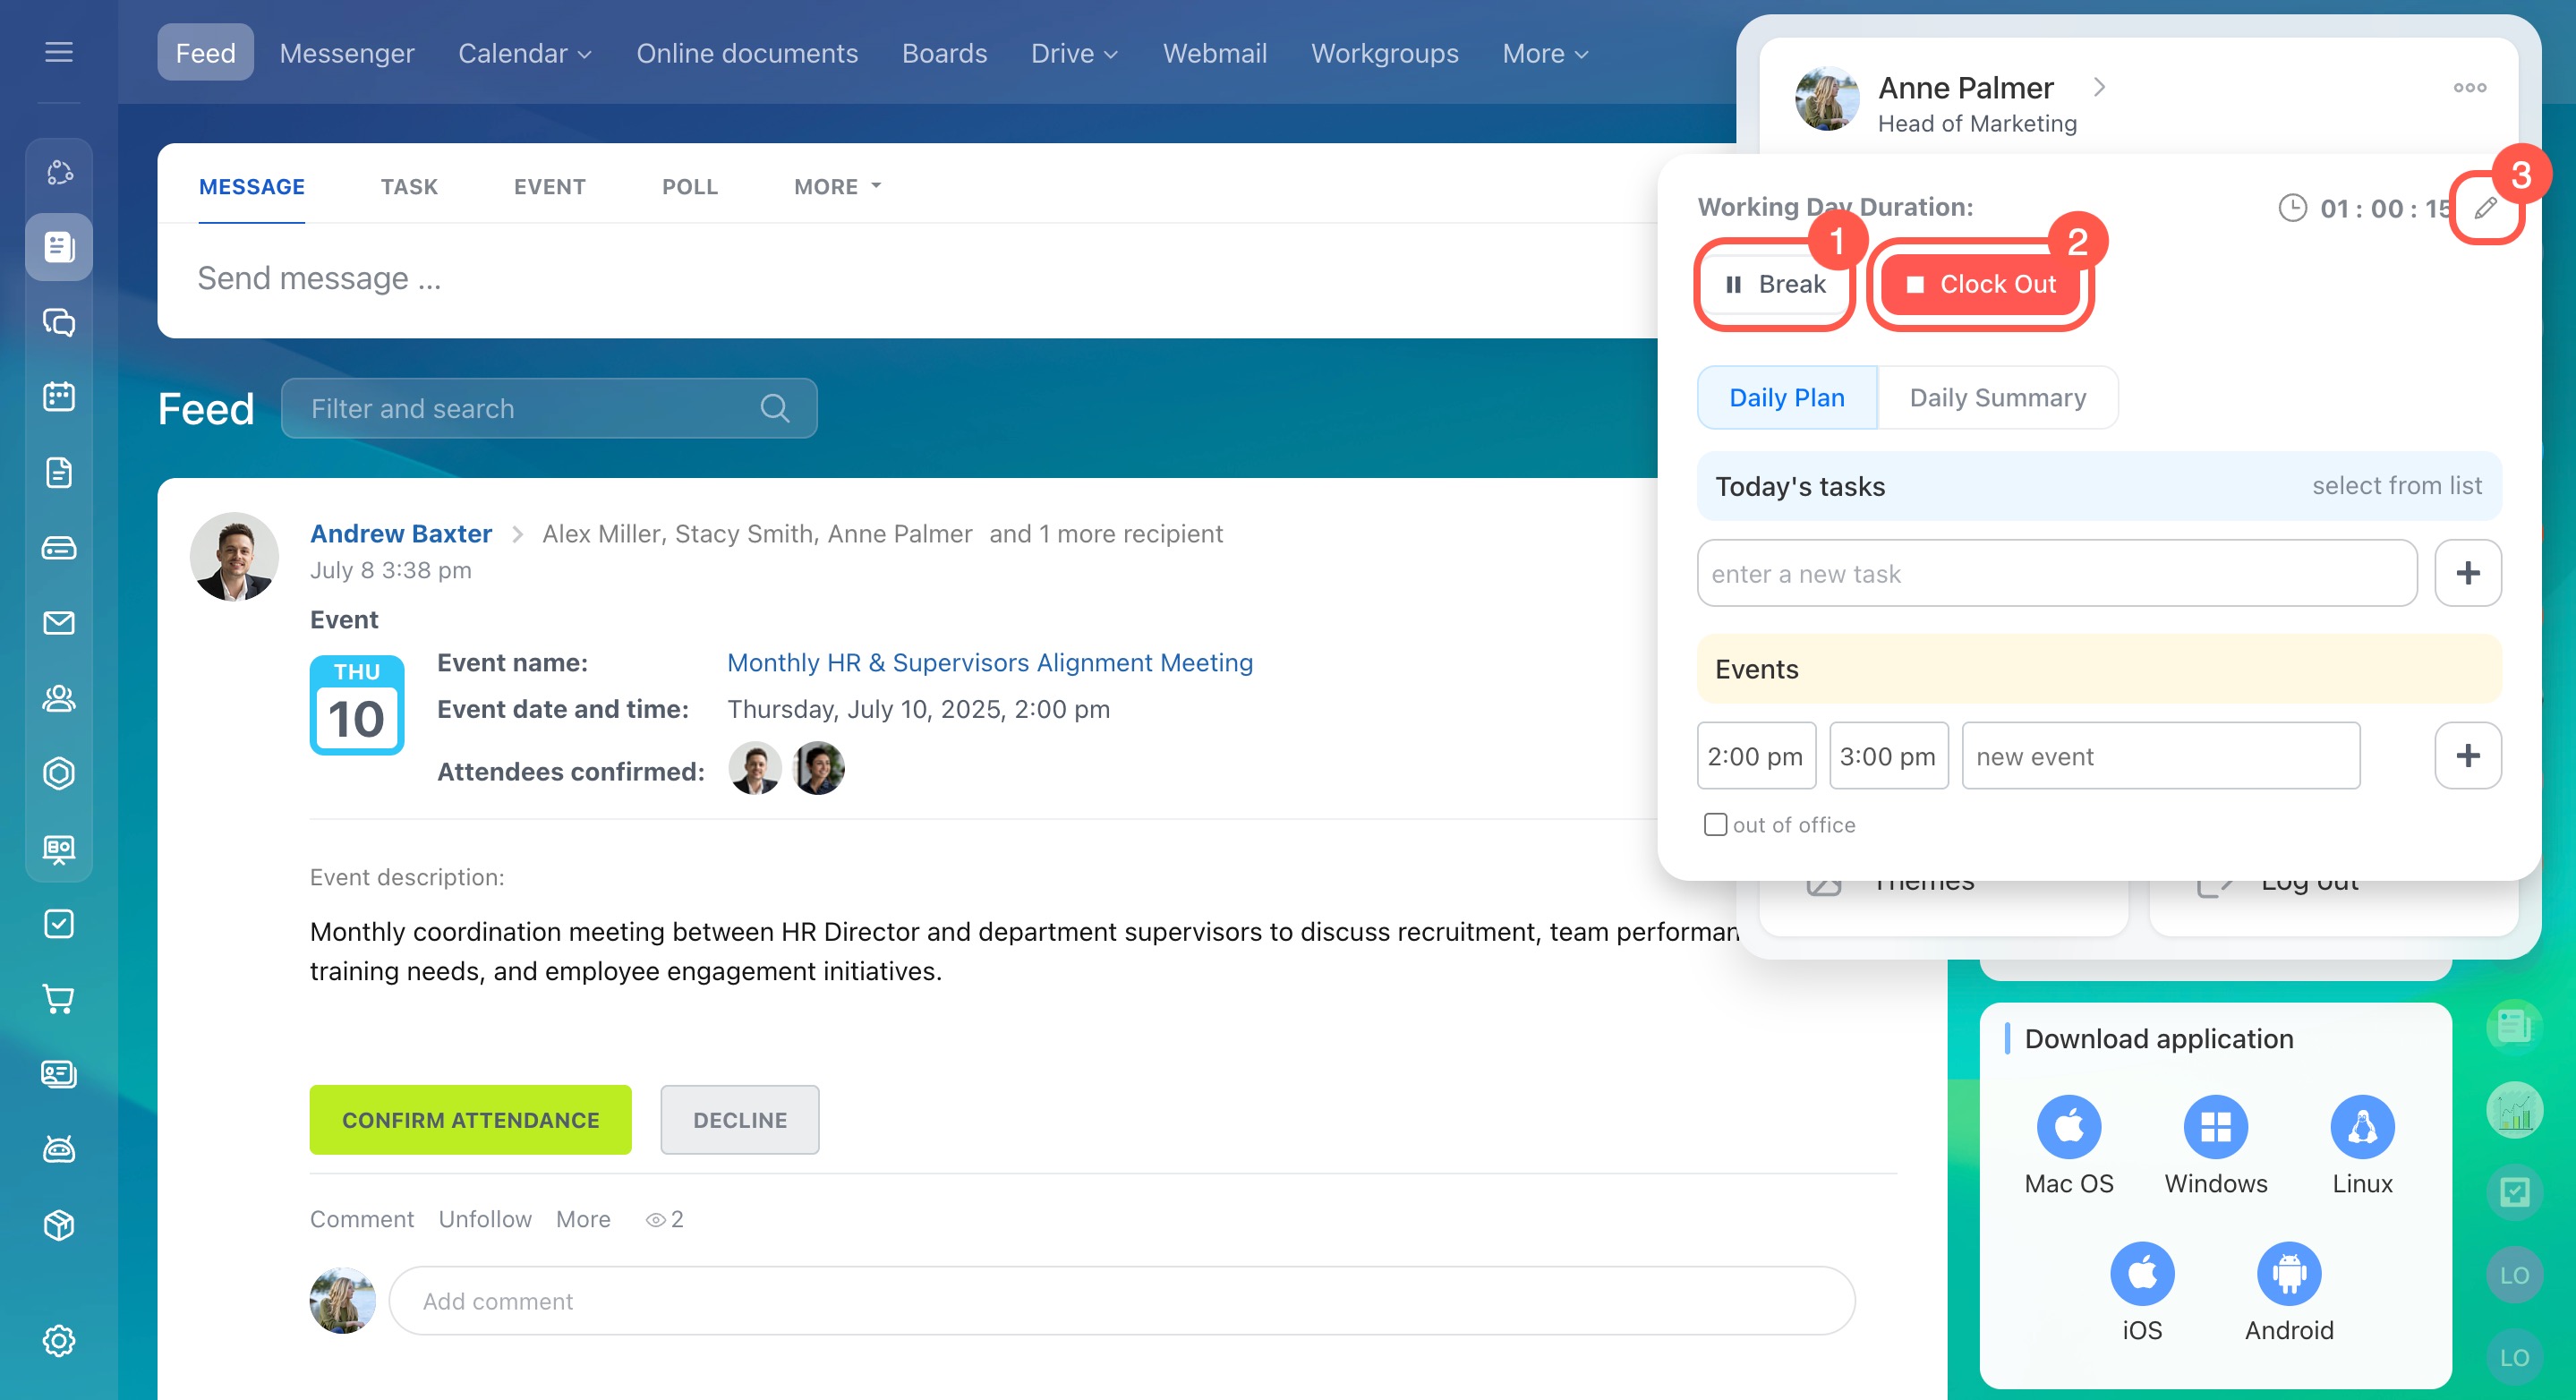Screen dimensions: 2576x1400
Task: Select the POLL tab in composer
Action: pos(689,187)
